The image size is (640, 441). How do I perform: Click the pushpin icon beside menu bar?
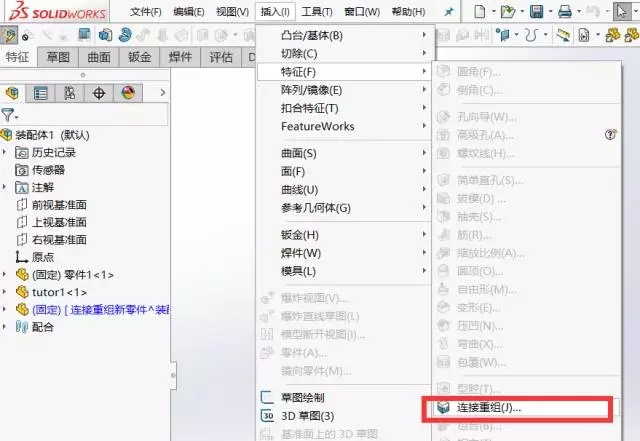tap(448, 12)
